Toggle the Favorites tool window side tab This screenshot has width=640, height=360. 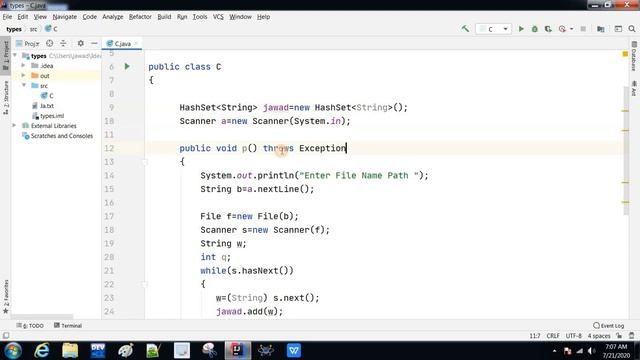(5, 297)
